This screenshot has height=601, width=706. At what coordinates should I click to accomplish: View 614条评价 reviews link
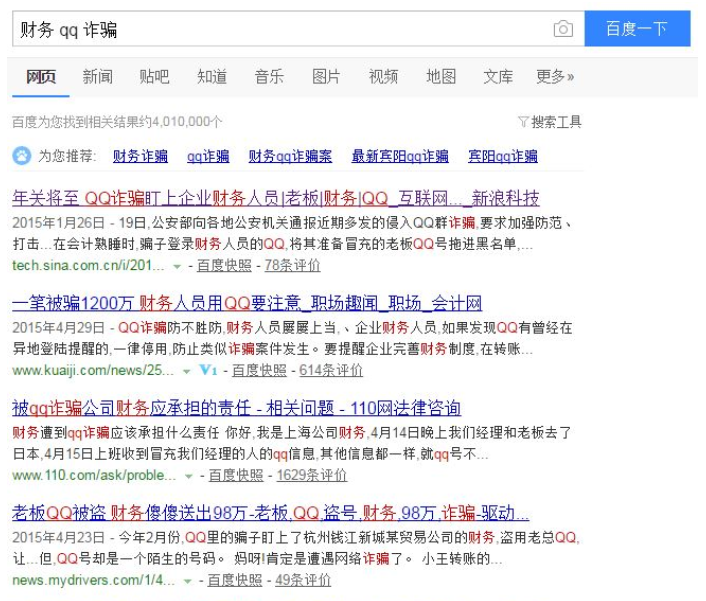pyautogui.click(x=330, y=371)
